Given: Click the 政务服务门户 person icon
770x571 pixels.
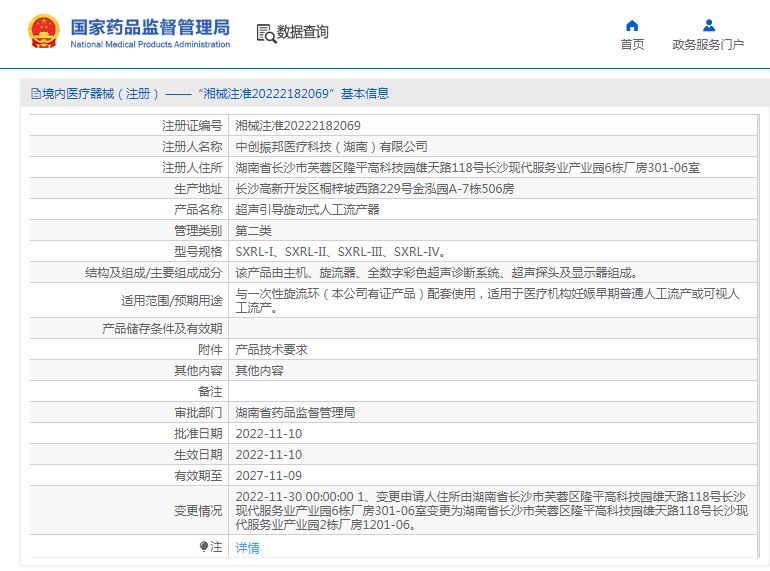Looking at the screenshot, I should 709,25.
